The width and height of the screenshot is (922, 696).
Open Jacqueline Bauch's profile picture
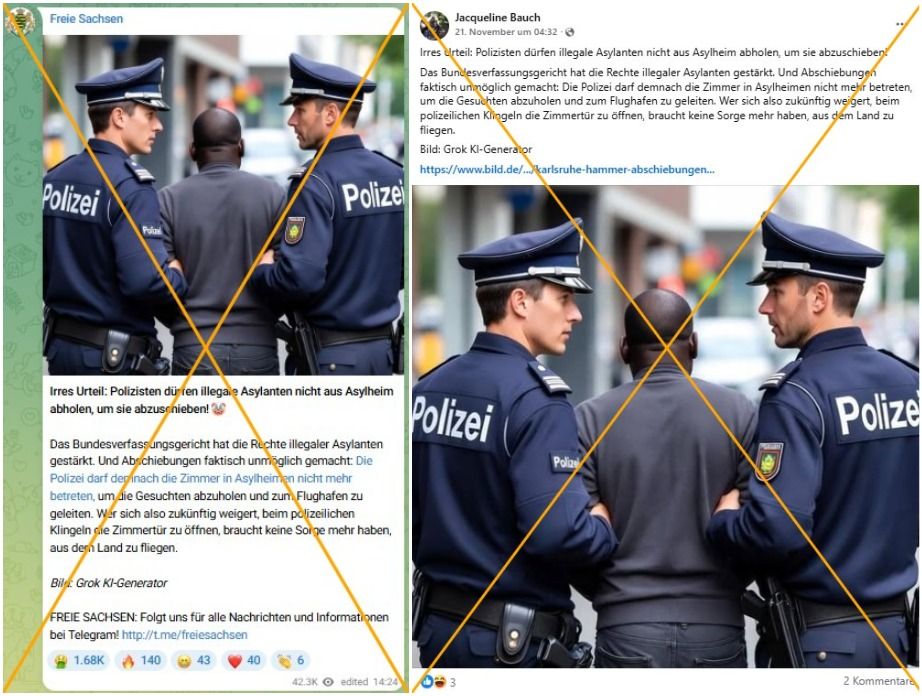tap(435, 25)
